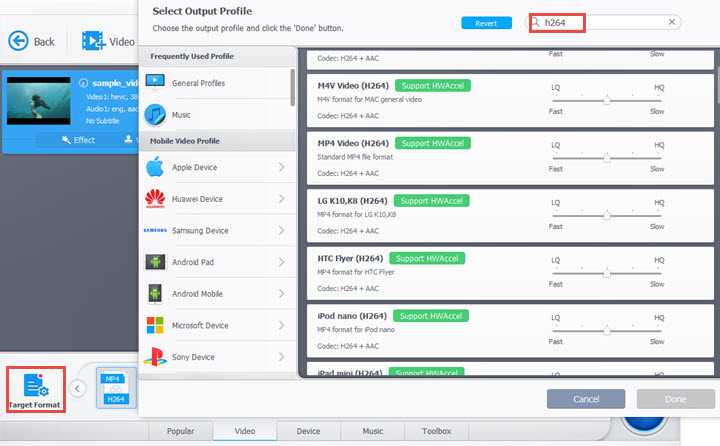Click the 'No Subtitle' label

[x=102, y=121]
